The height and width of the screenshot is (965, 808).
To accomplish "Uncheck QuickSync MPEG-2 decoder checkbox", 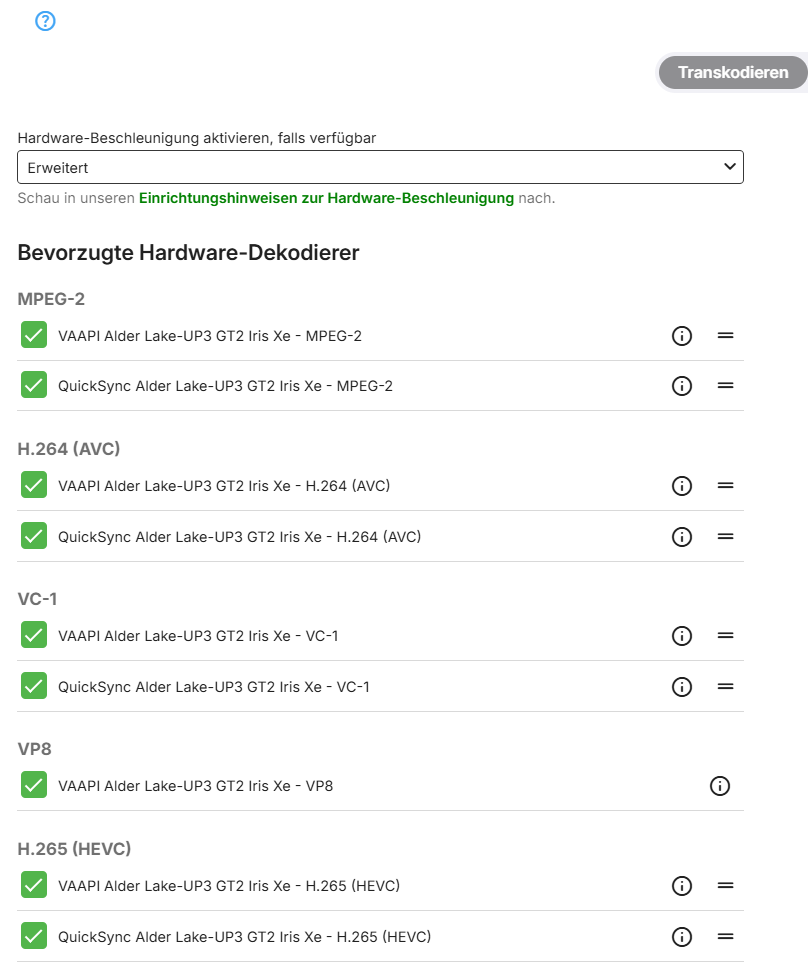I will click(34, 385).
